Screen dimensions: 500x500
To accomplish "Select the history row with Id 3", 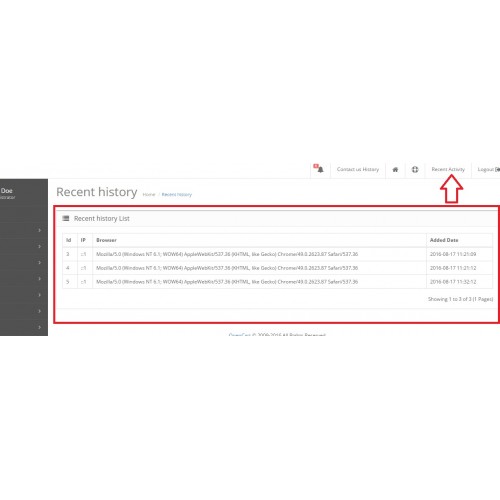I will (x=277, y=254).
